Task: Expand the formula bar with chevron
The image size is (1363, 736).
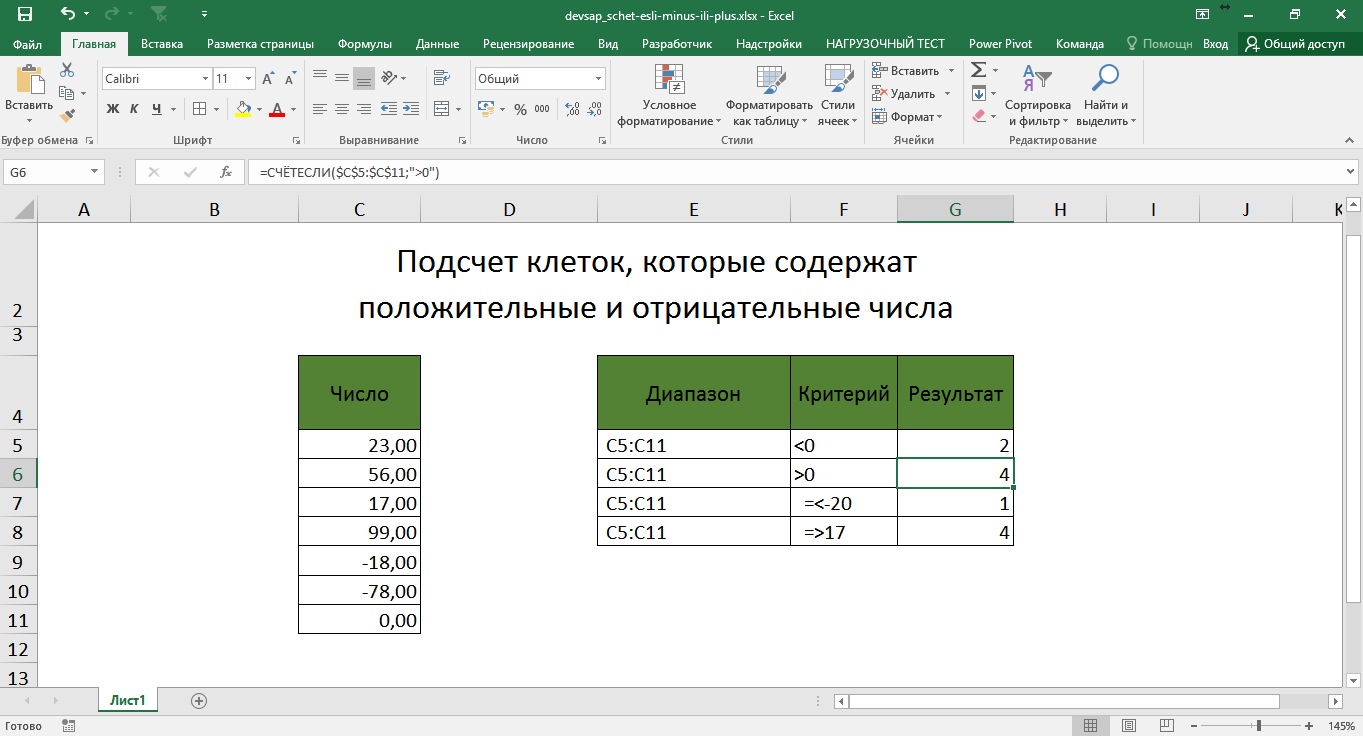Action: [x=1352, y=172]
